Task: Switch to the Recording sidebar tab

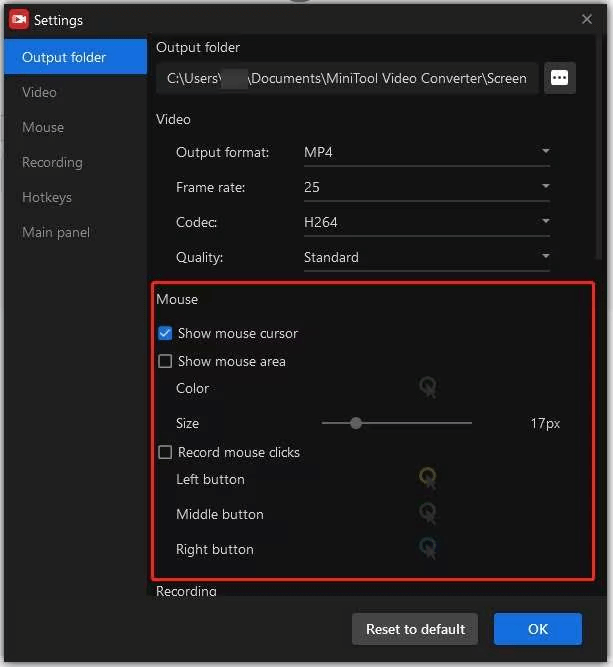Action: tap(76, 162)
